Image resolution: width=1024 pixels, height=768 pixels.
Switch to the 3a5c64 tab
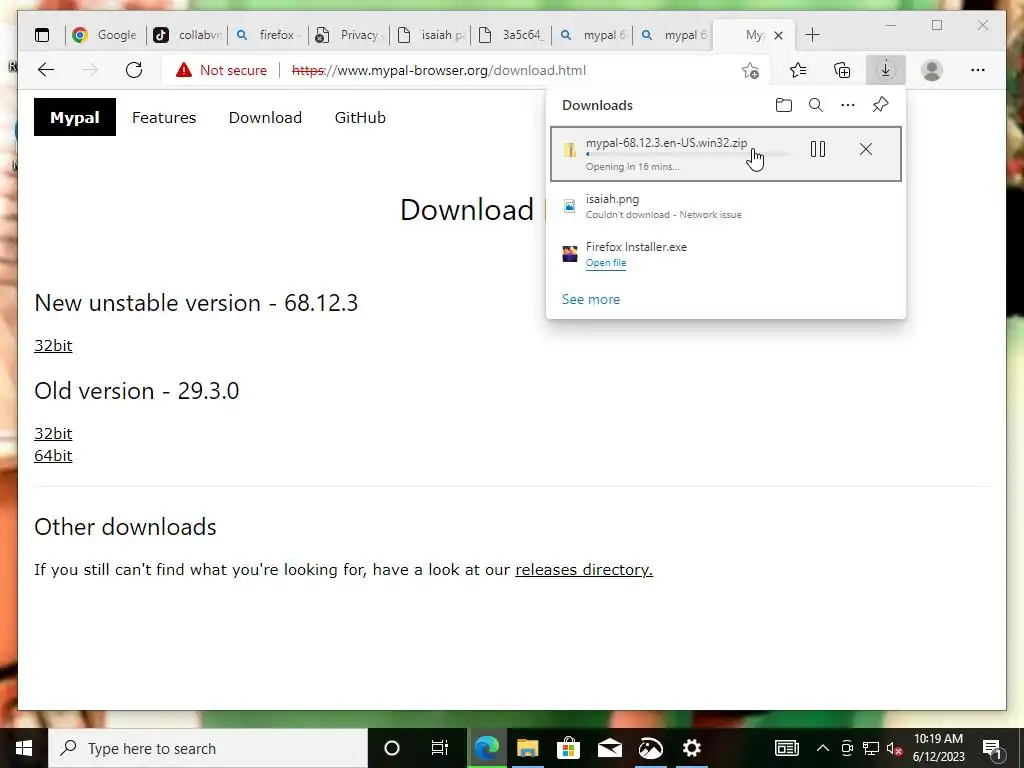coord(511,35)
